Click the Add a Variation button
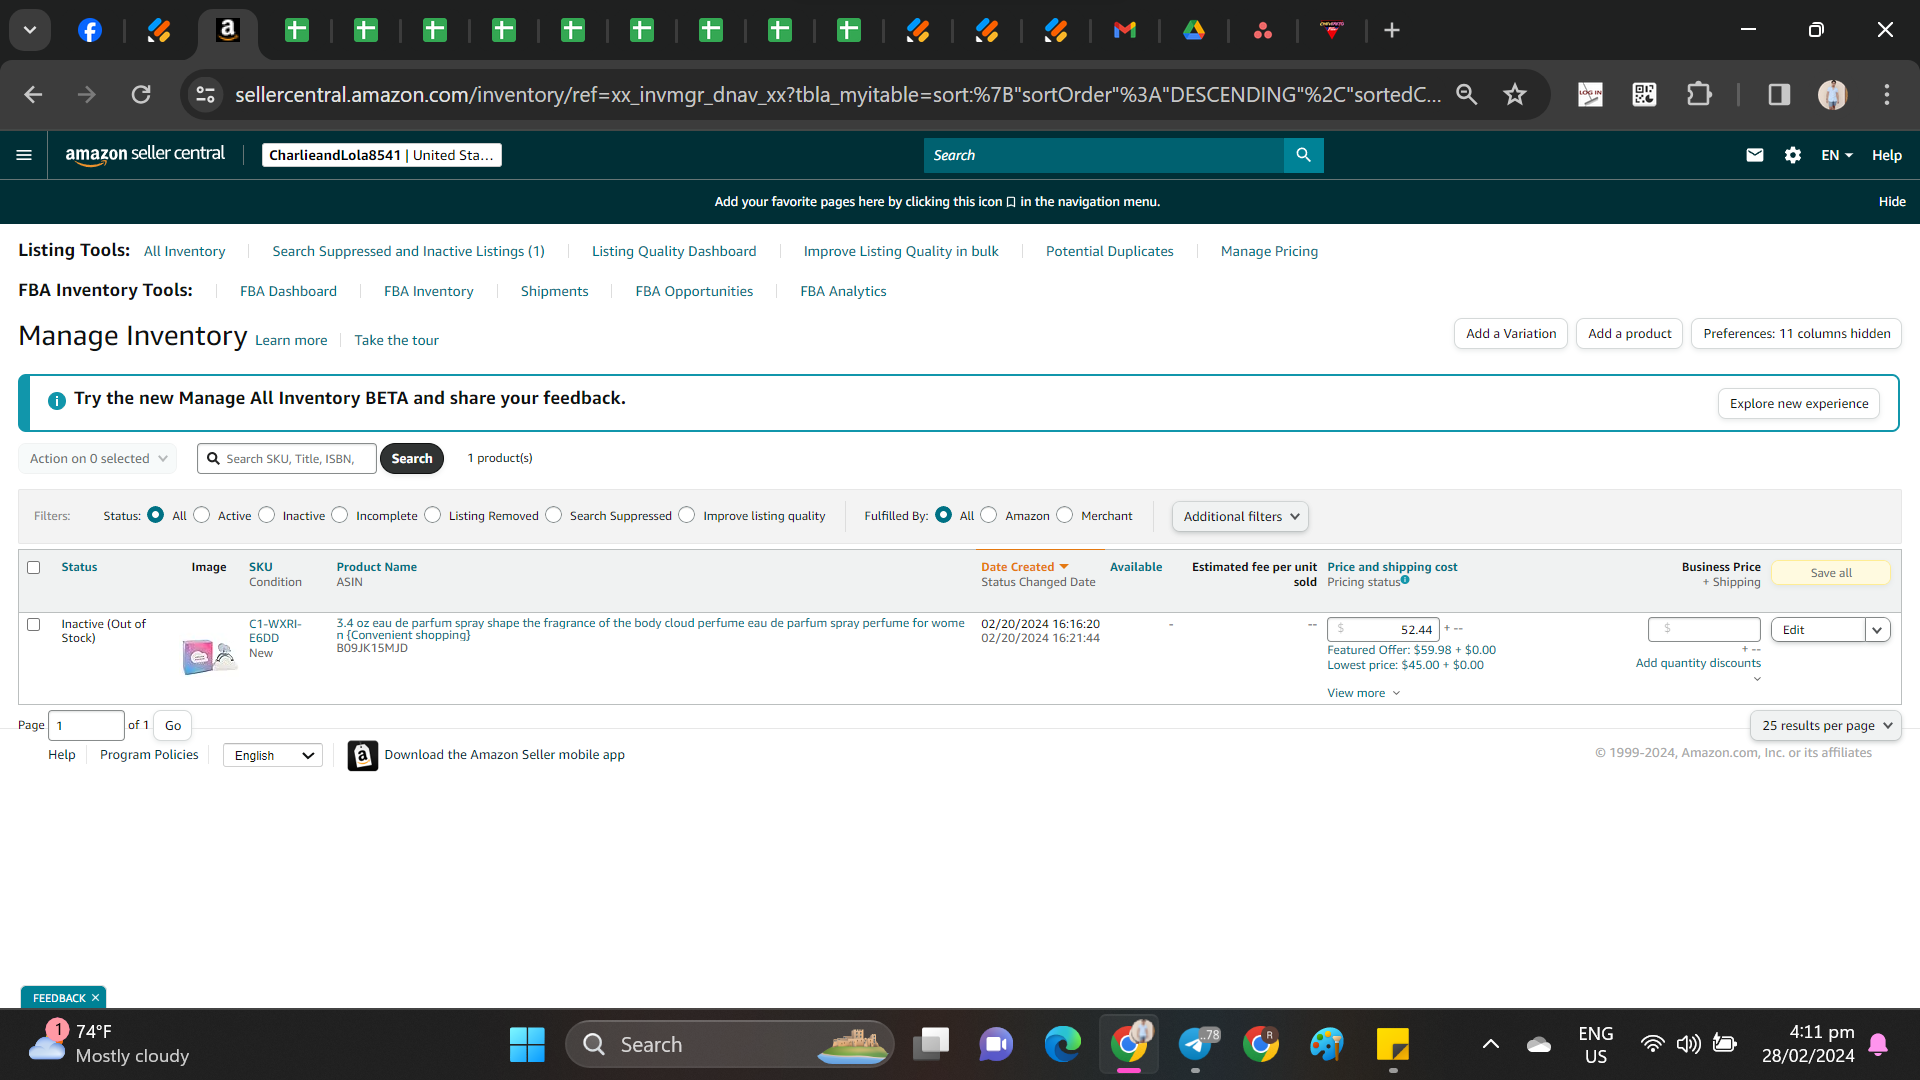 tap(1510, 334)
